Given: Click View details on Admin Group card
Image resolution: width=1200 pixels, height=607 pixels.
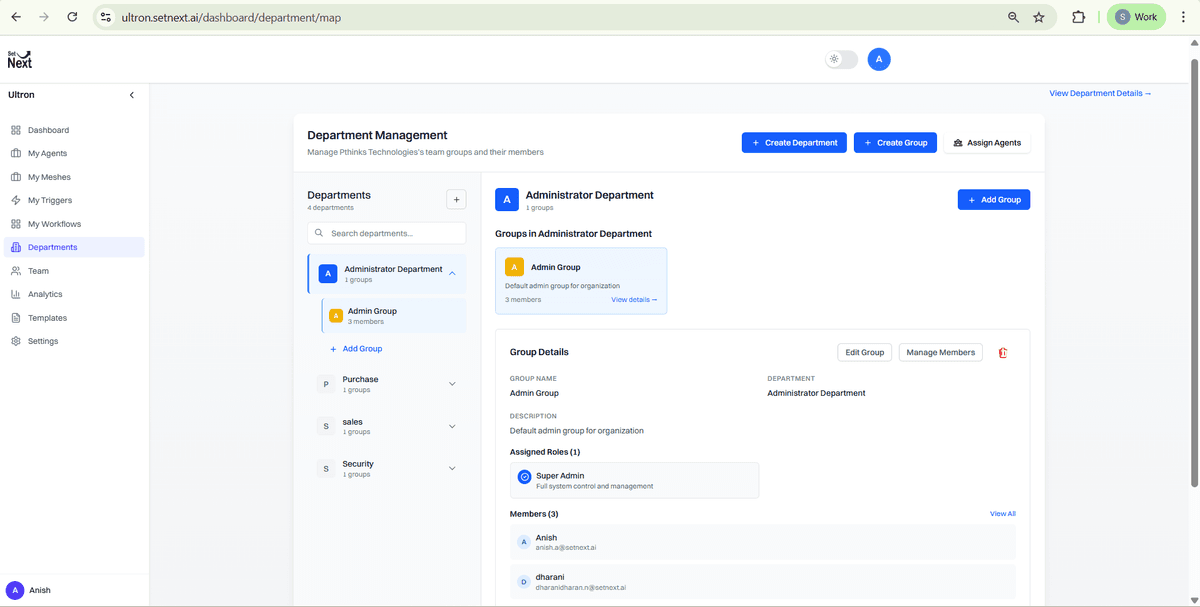Looking at the screenshot, I should pyautogui.click(x=634, y=299).
